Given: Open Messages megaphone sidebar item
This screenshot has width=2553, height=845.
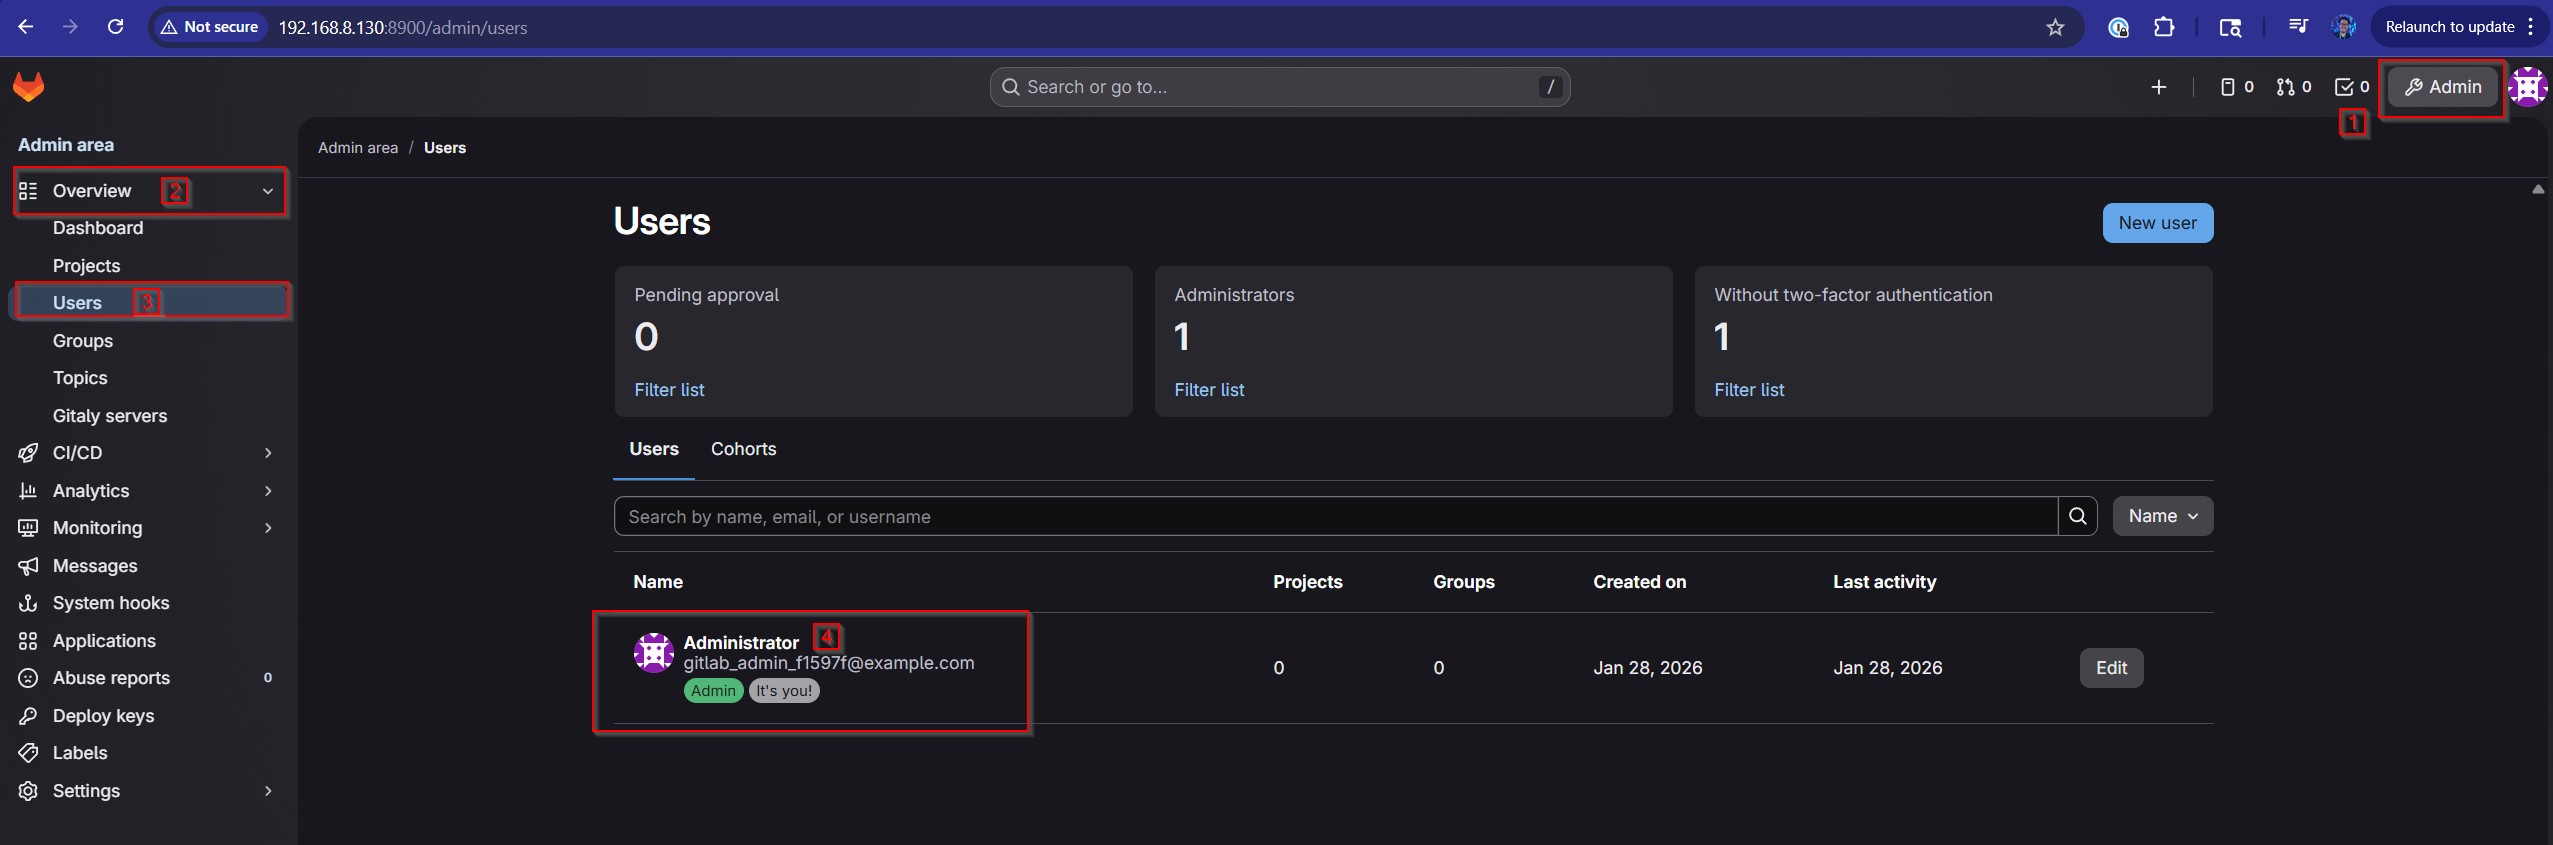Looking at the screenshot, I should (146, 566).
